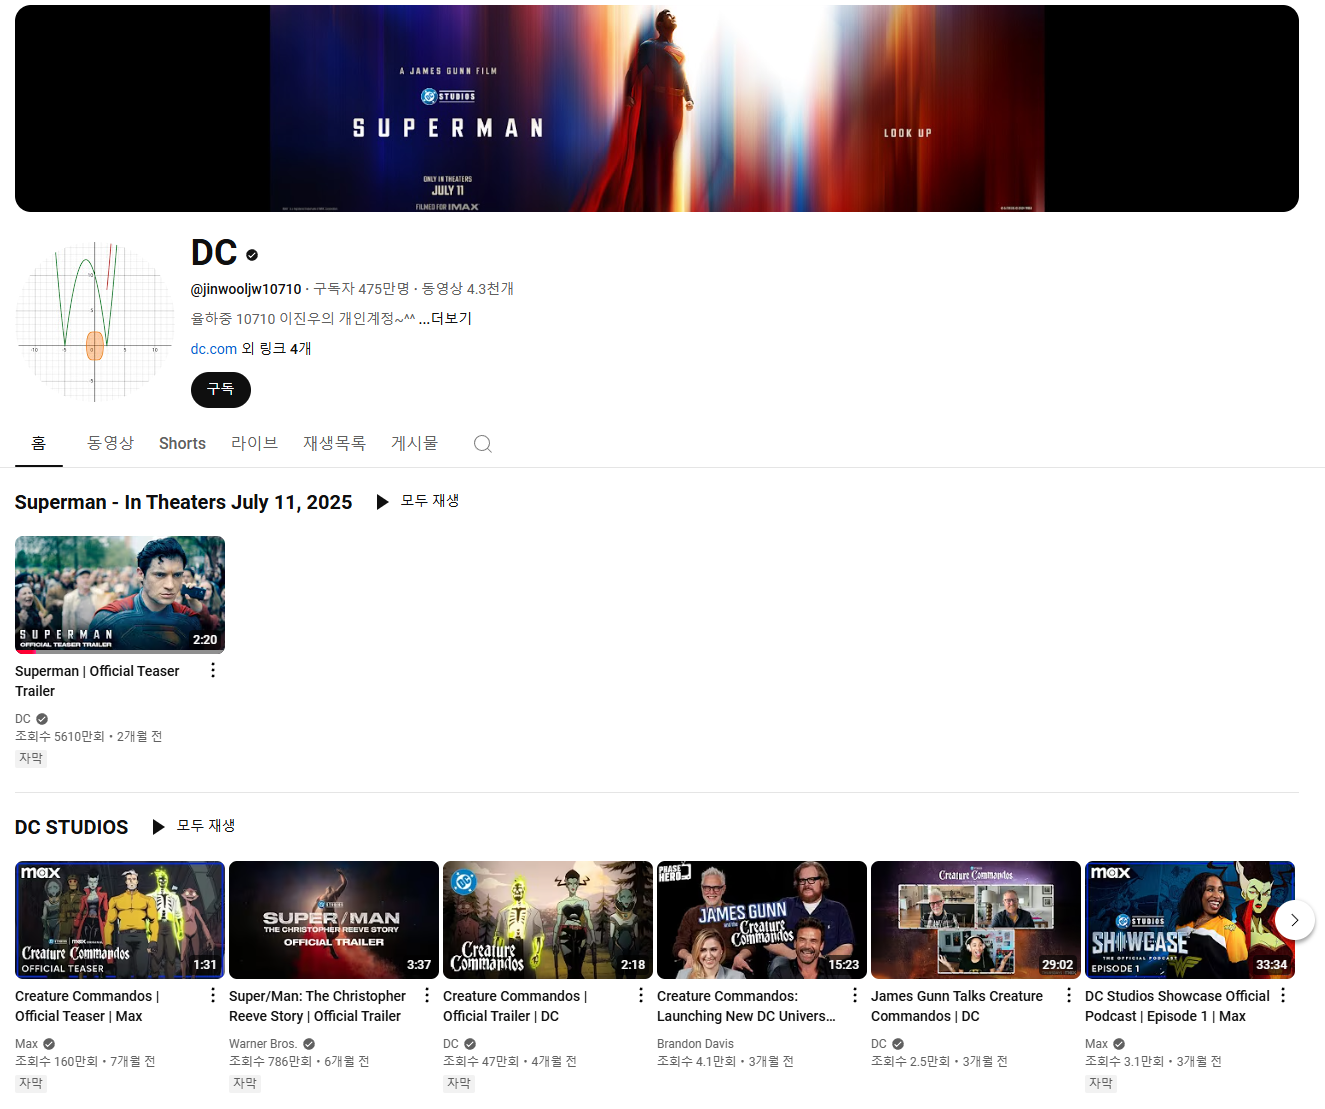Open the 재생목록 tab

pyautogui.click(x=334, y=443)
